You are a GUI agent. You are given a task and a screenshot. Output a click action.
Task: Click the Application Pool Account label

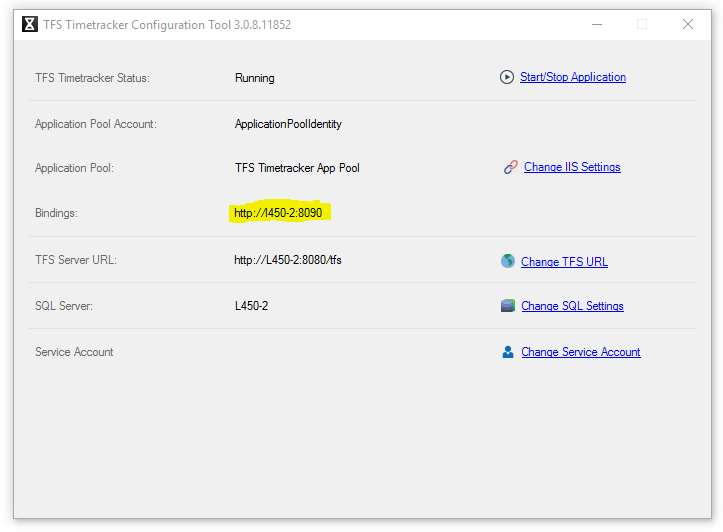(96, 124)
